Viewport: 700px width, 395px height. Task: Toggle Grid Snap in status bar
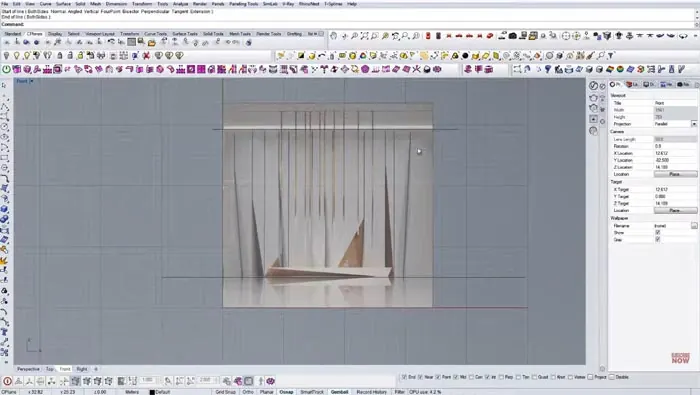pyautogui.click(x=225, y=392)
